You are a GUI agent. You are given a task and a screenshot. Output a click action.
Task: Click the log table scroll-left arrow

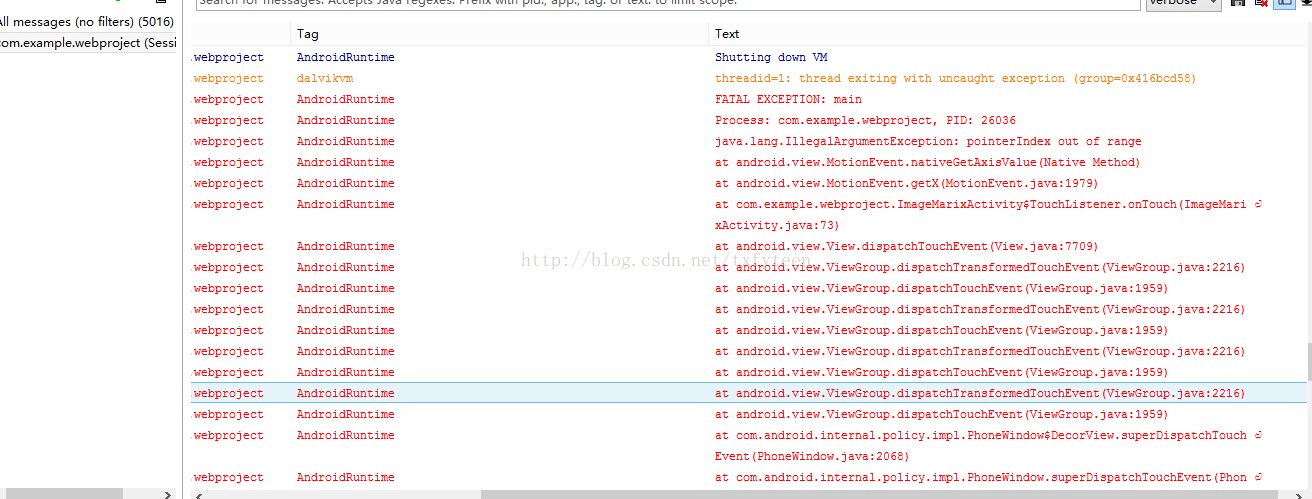(x=197, y=494)
